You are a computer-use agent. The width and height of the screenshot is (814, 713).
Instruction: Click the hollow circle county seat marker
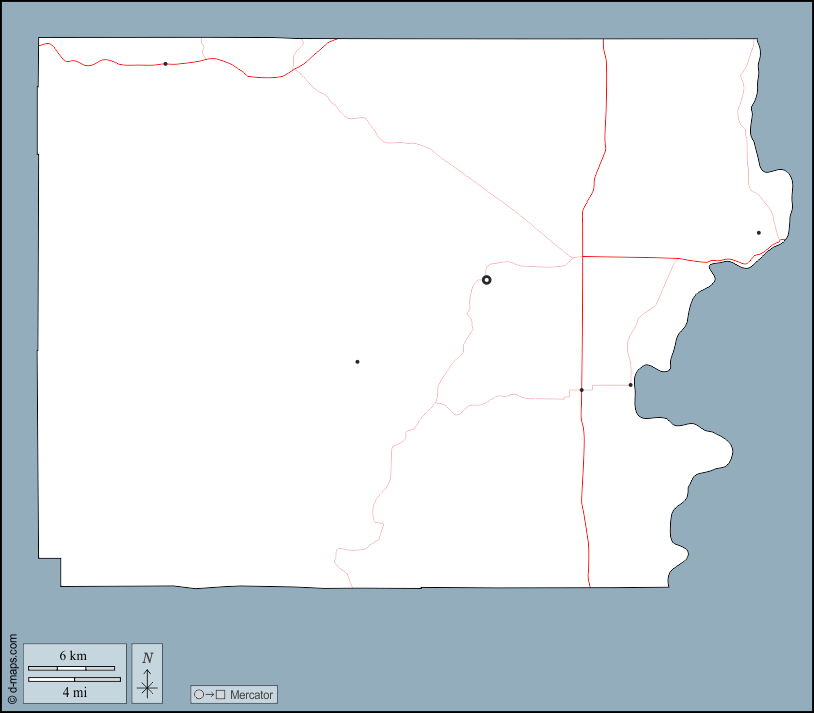coord(487,280)
